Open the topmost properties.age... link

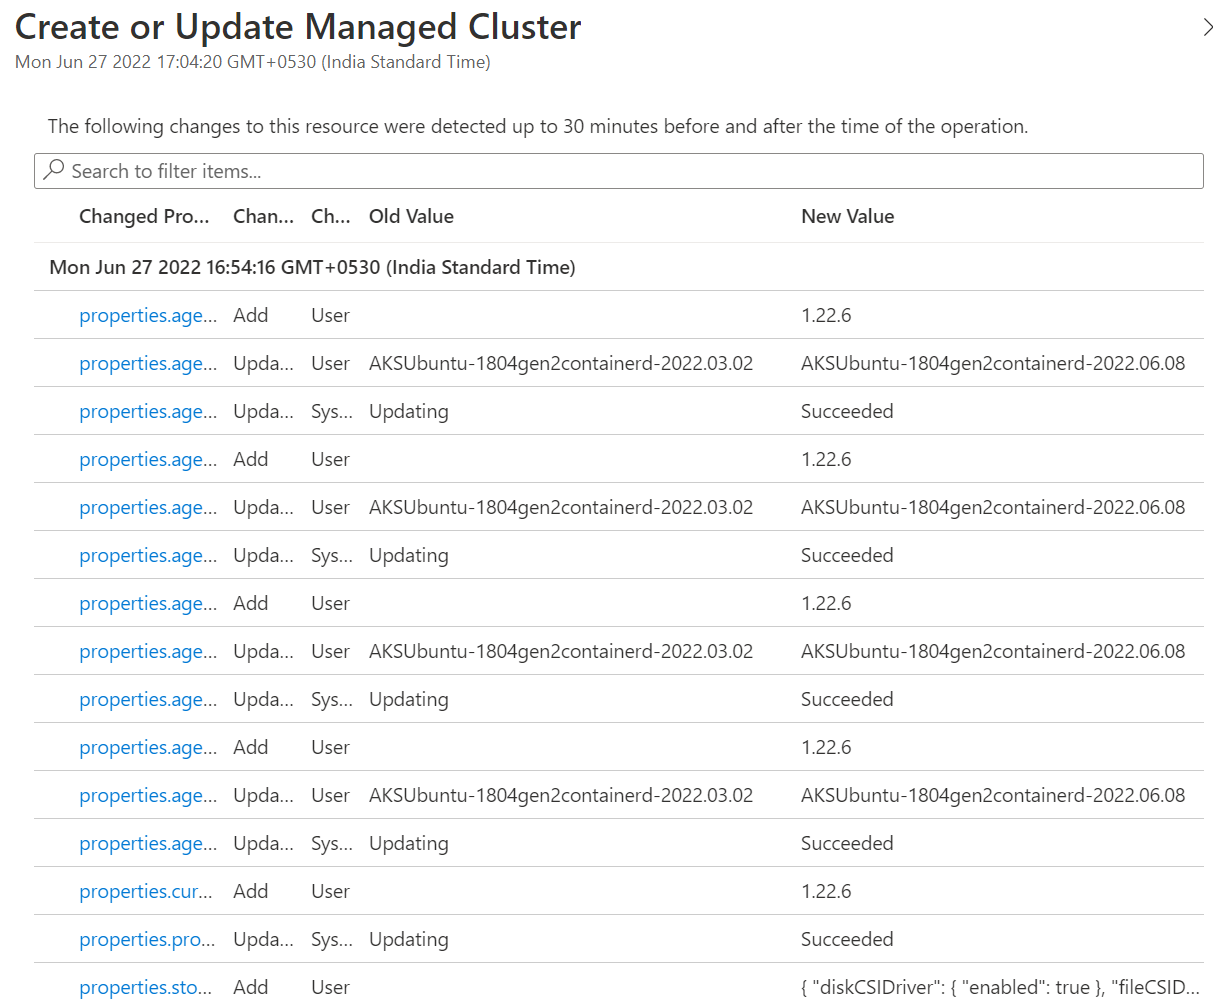148,315
